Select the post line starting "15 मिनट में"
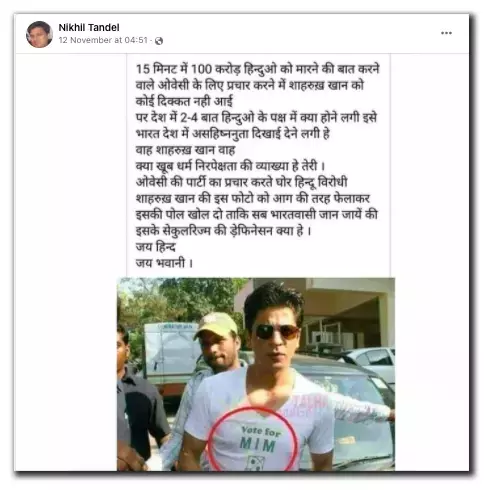488x490 pixels. (258, 69)
